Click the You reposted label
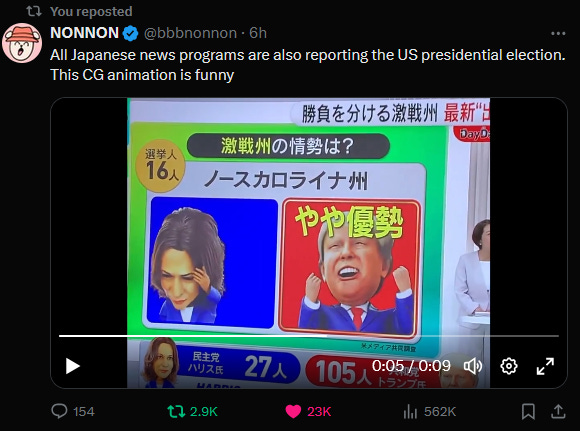This screenshot has width=580, height=431. pos(91,11)
